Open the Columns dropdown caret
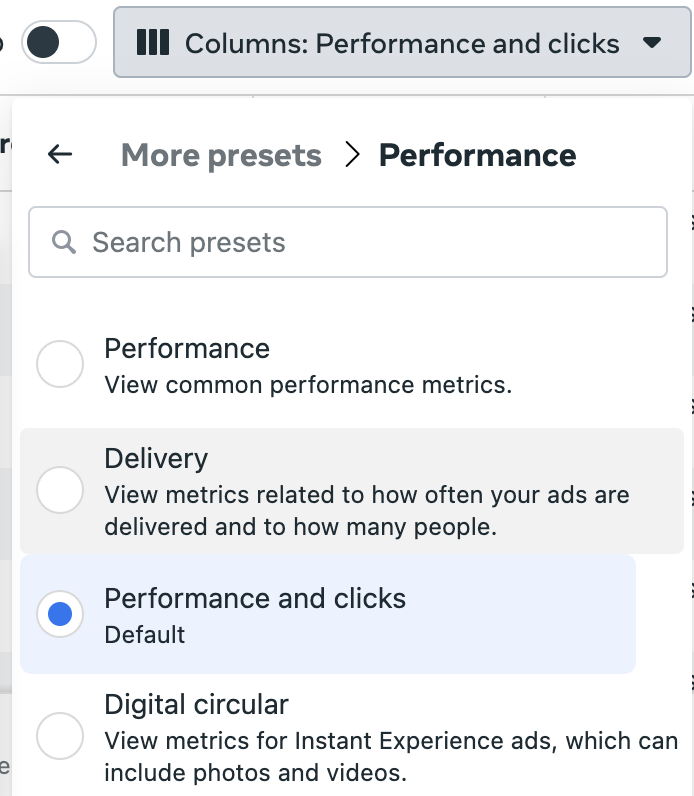The height and width of the screenshot is (796, 694). pos(651,42)
